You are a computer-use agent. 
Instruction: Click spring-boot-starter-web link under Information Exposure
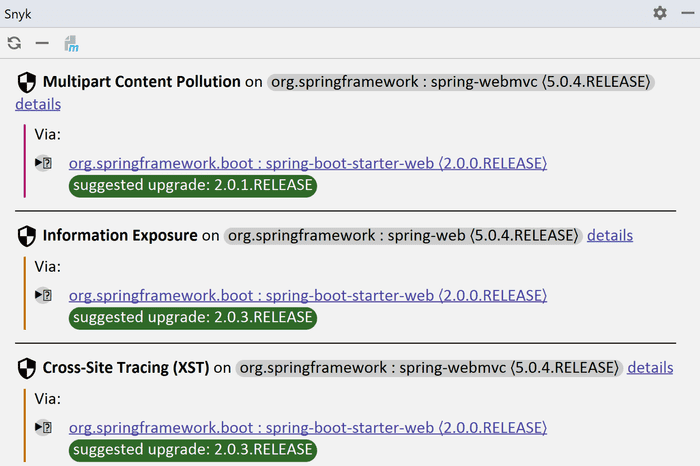pos(307,295)
